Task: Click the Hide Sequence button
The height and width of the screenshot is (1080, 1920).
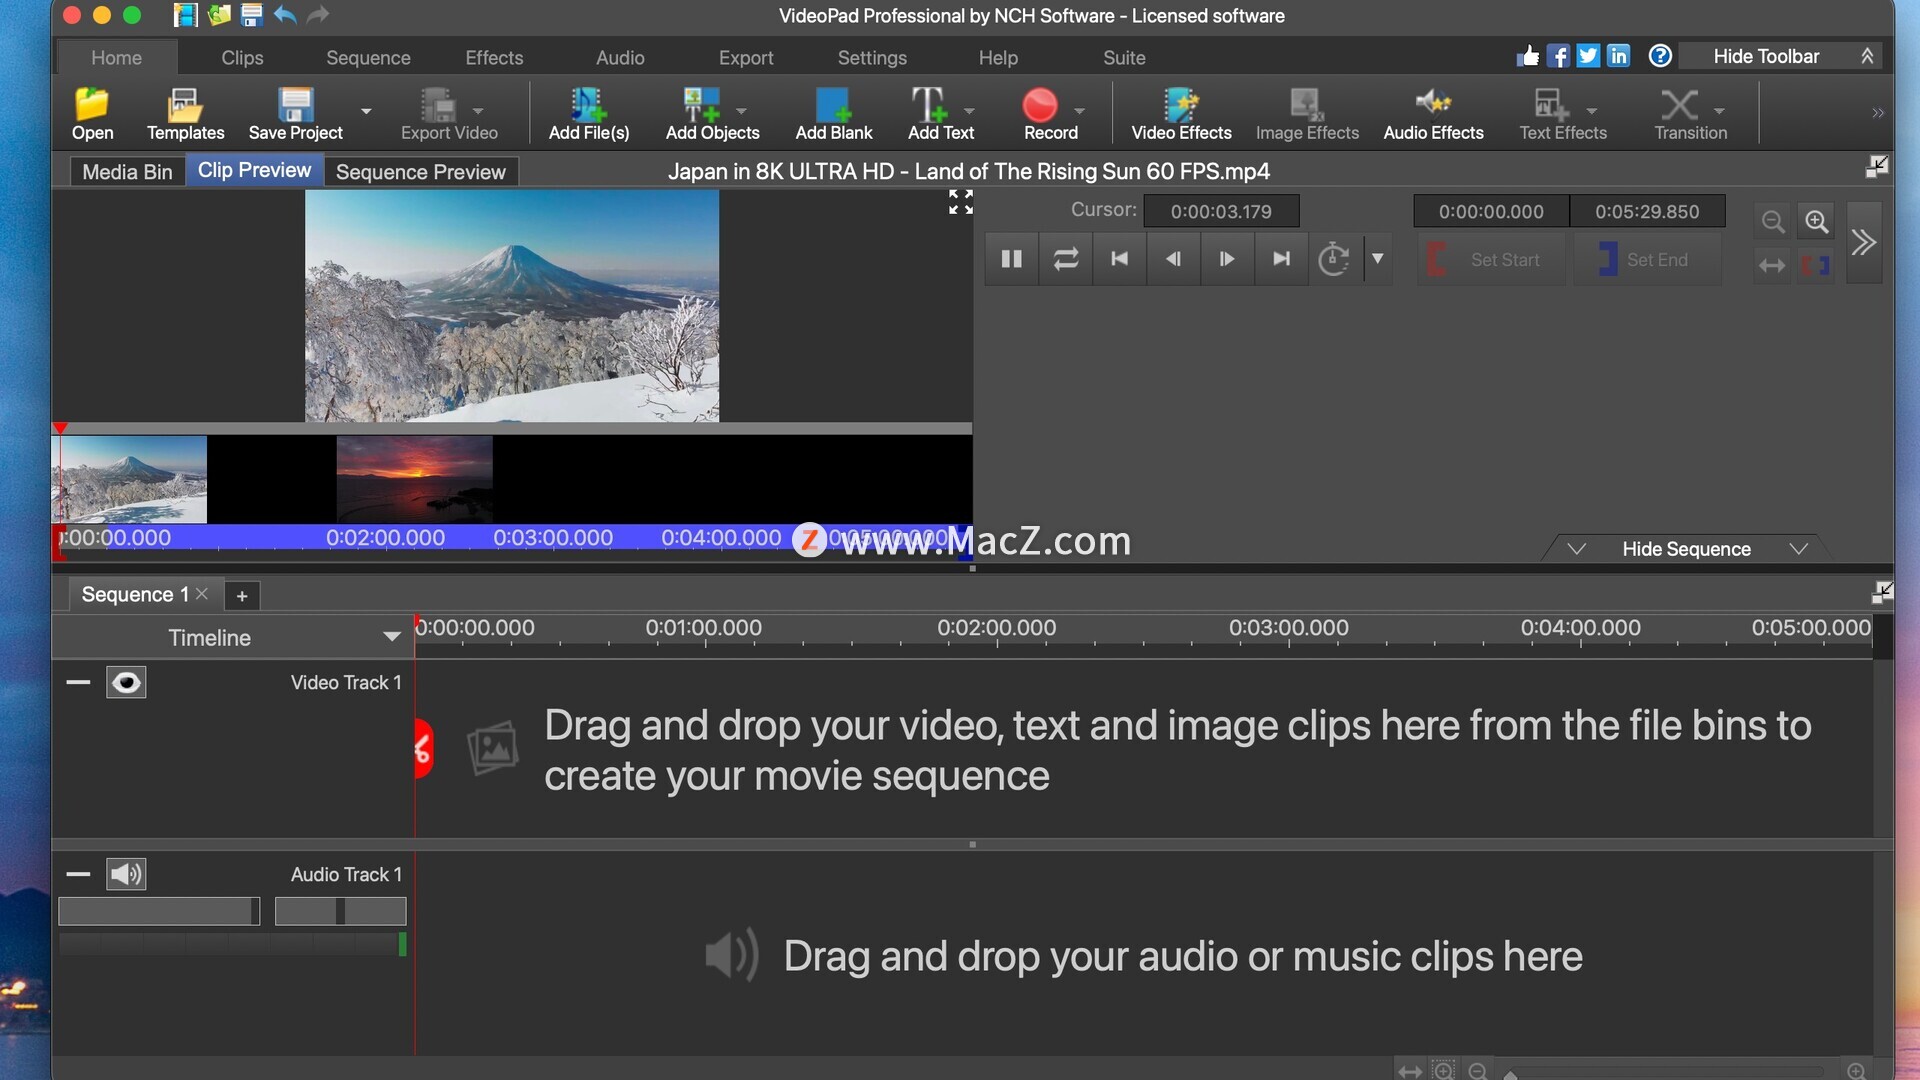Action: pyautogui.click(x=1686, y=549)
